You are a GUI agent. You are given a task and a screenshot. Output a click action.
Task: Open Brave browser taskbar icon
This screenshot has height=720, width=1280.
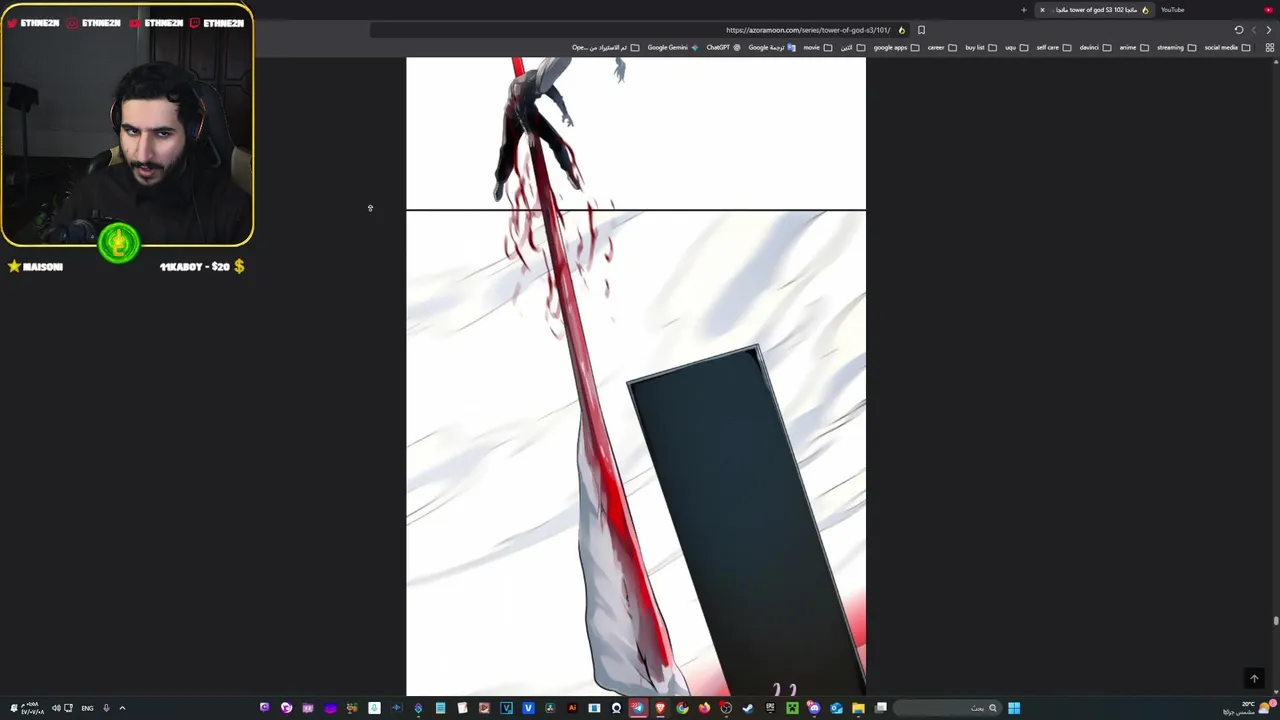pyautogui.click(x=660, y=708)
